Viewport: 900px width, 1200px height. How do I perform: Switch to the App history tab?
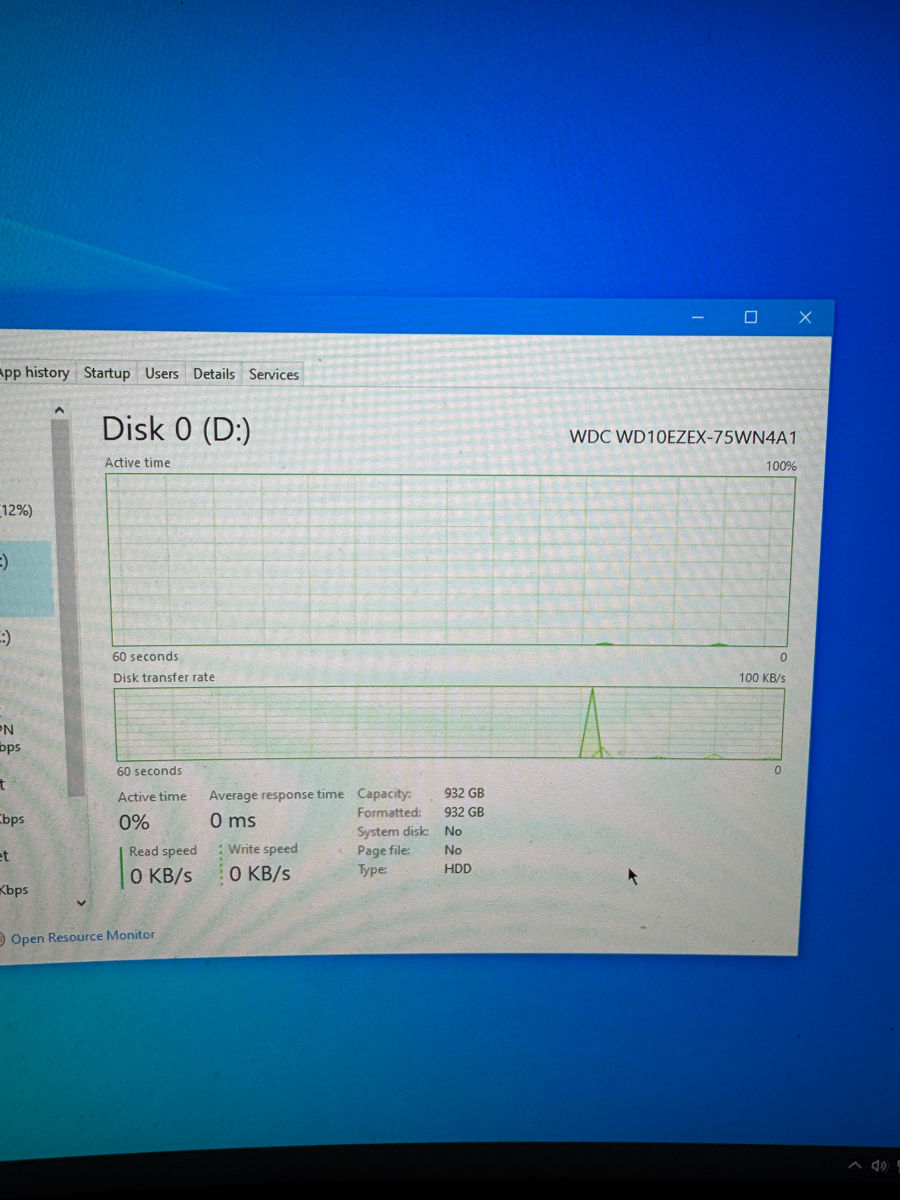point(36,373)
